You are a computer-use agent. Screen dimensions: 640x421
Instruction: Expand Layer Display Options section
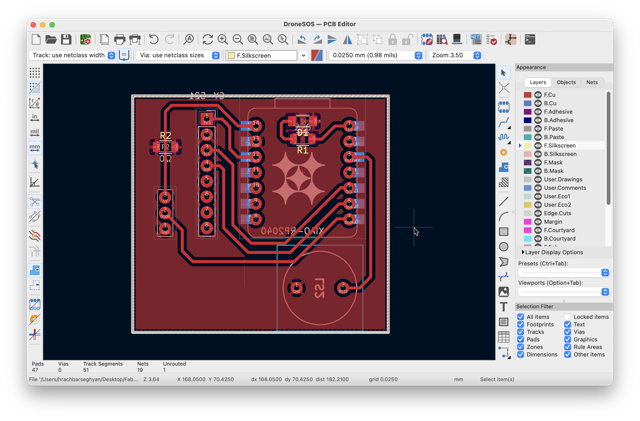pyautogui.click(x=552, y=252)
